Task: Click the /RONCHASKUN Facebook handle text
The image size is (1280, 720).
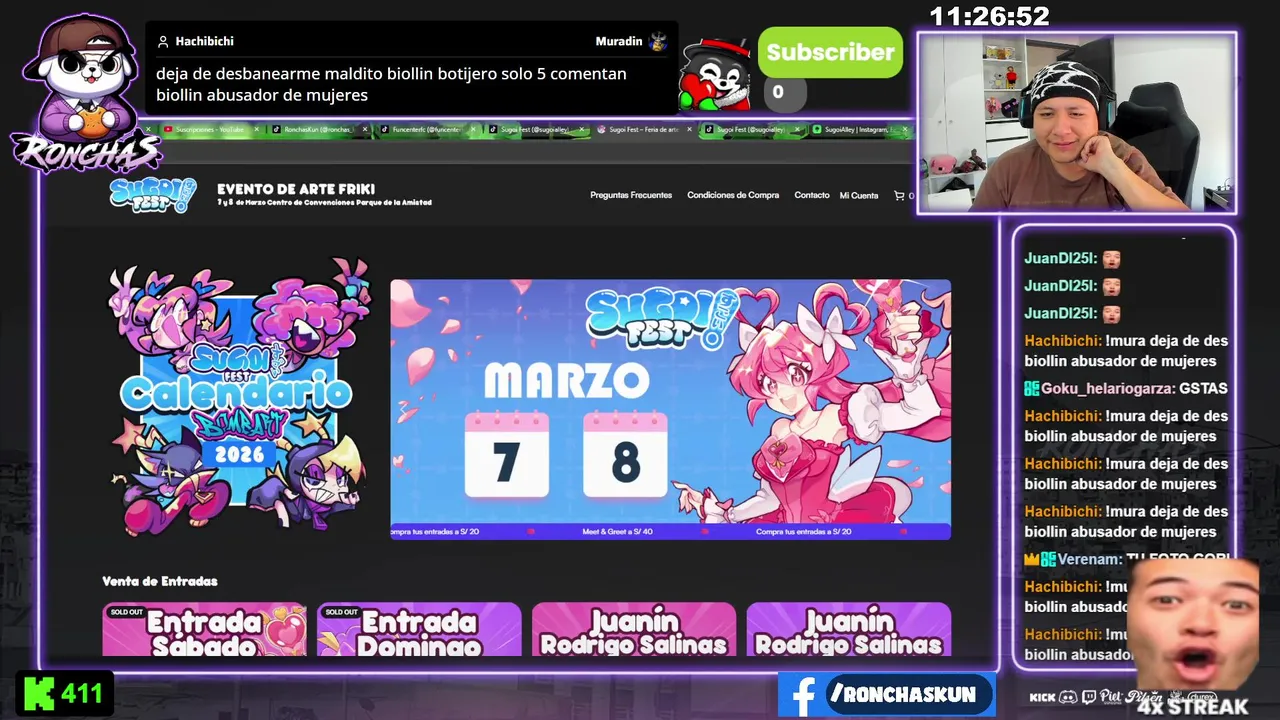Action: pos(906,695)
